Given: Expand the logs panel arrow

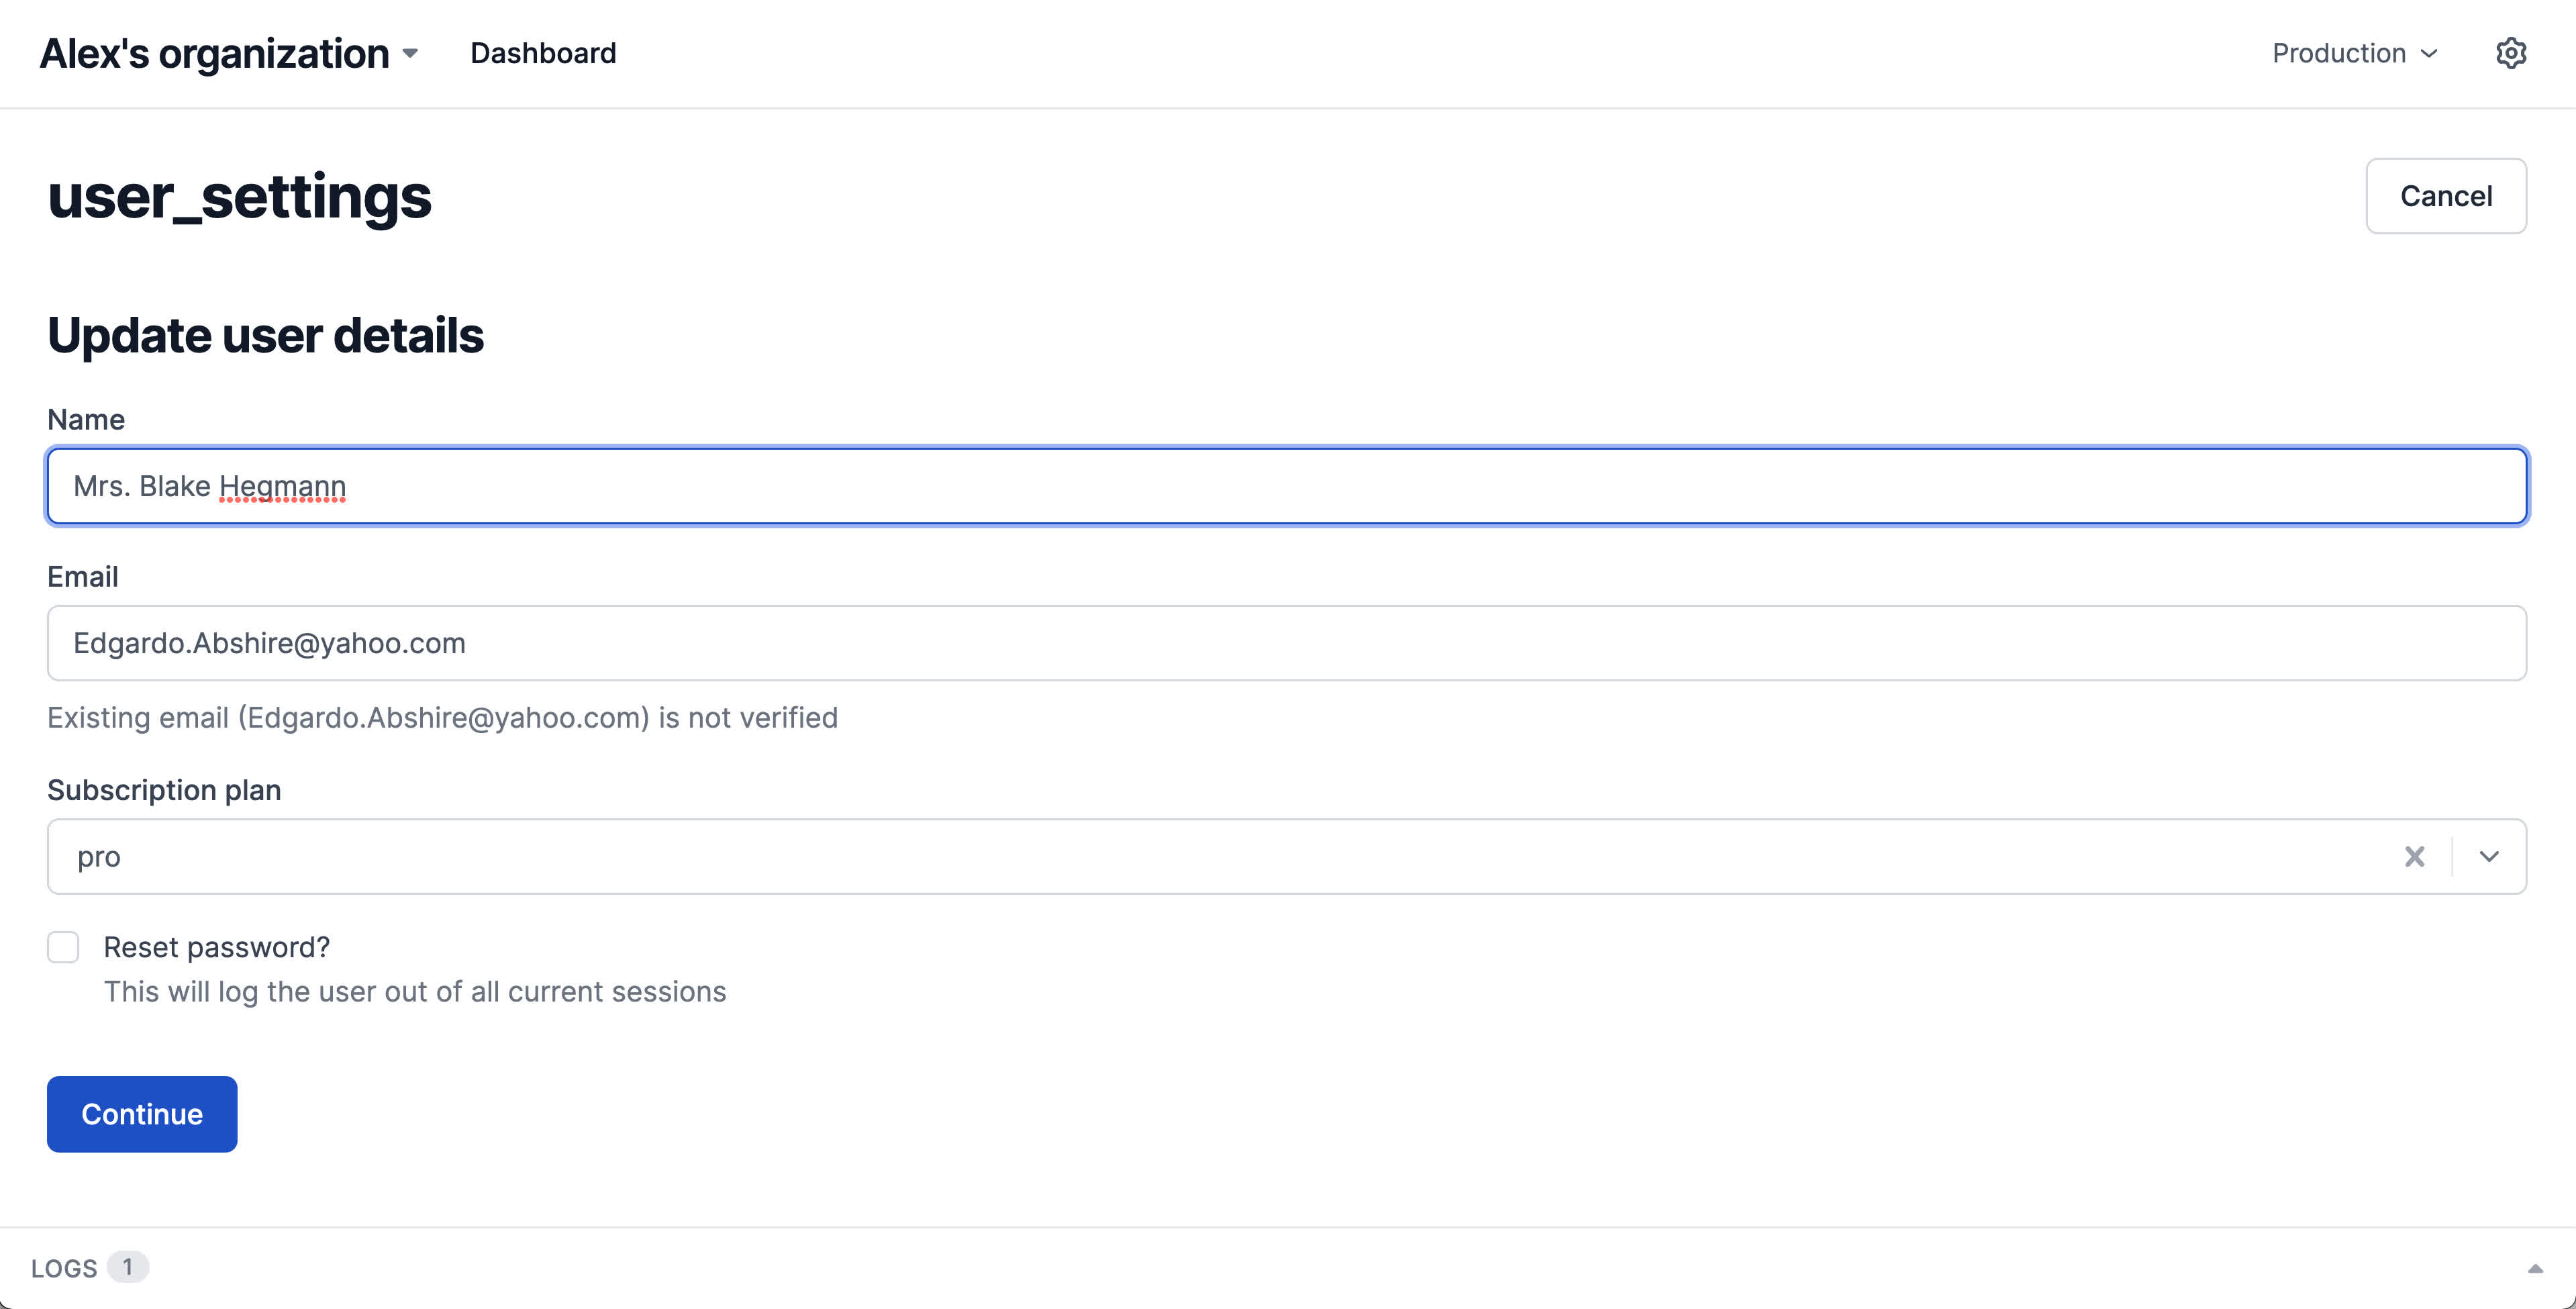Looking at the screenshot, I should pyautogui.click(x=2535, y=1268).
